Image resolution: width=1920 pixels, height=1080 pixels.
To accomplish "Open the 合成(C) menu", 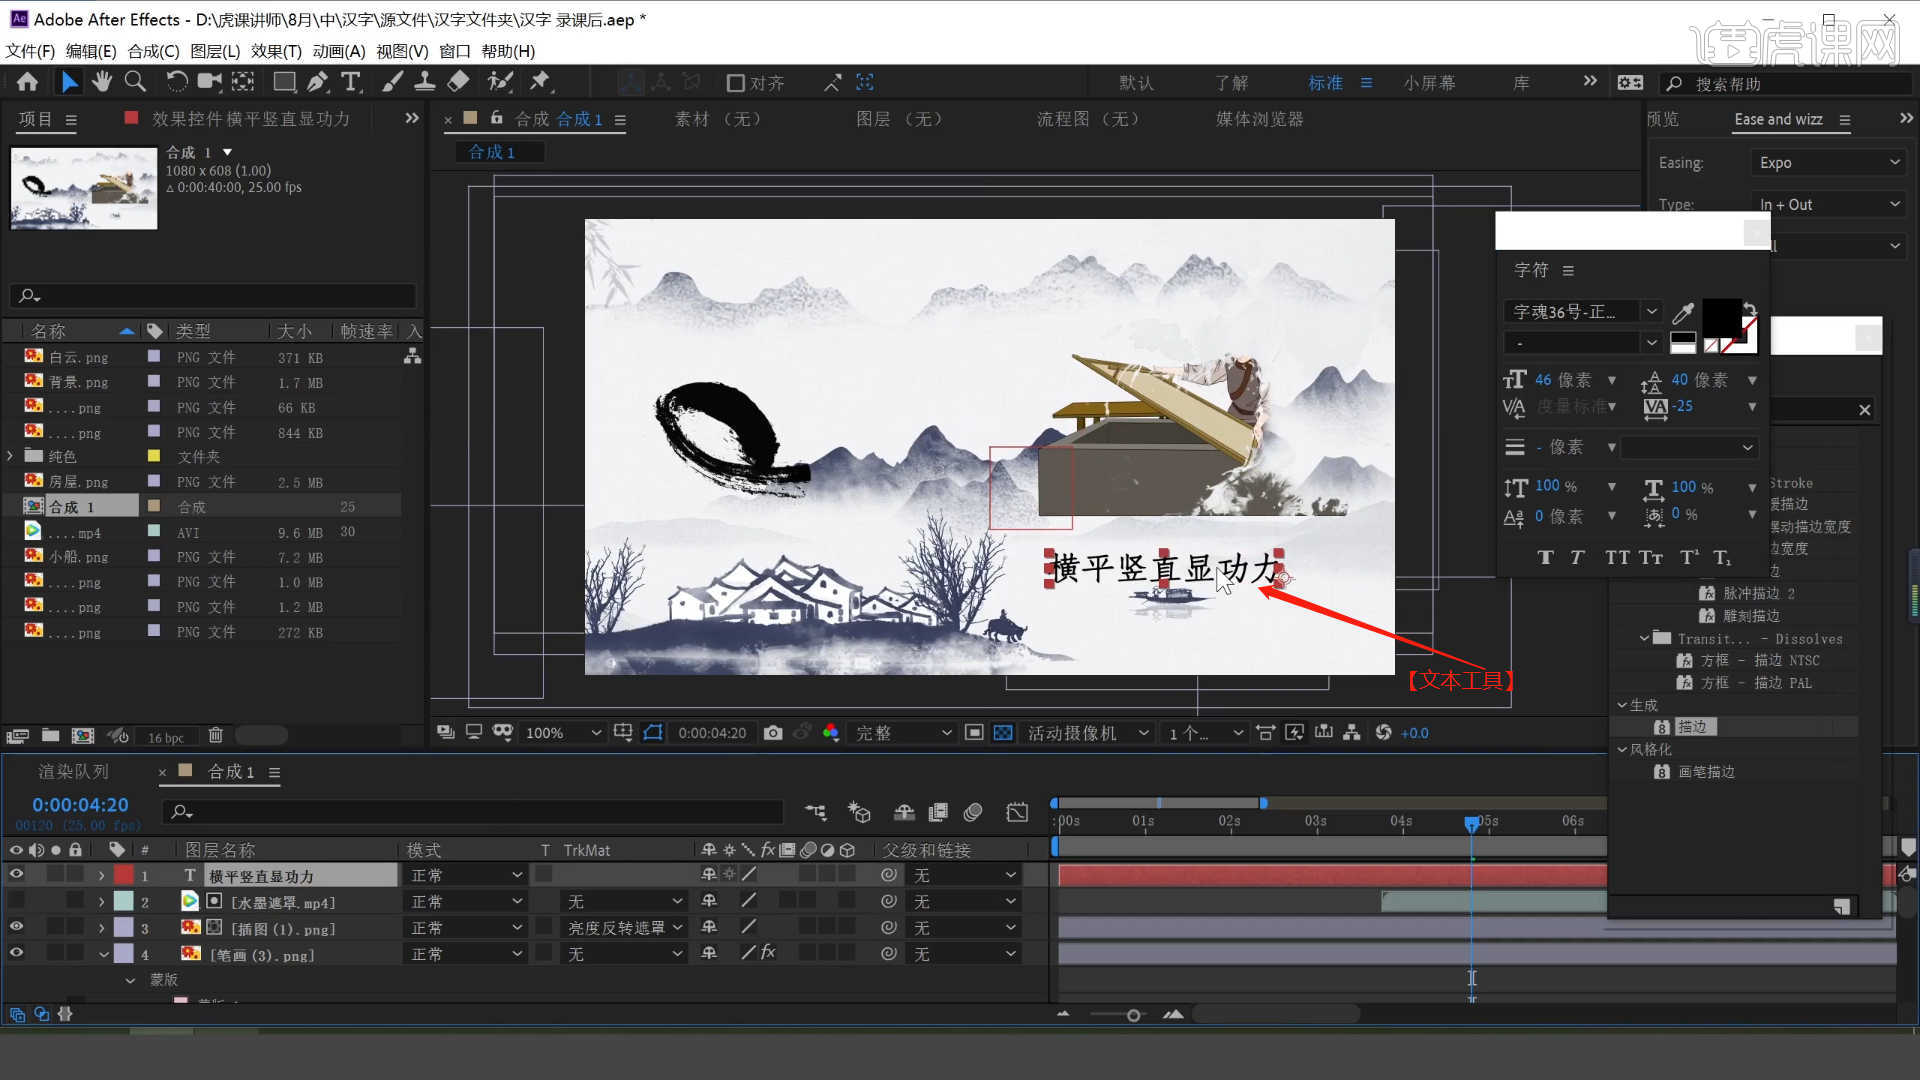I will pyautogui.click(x=153, y=51).
